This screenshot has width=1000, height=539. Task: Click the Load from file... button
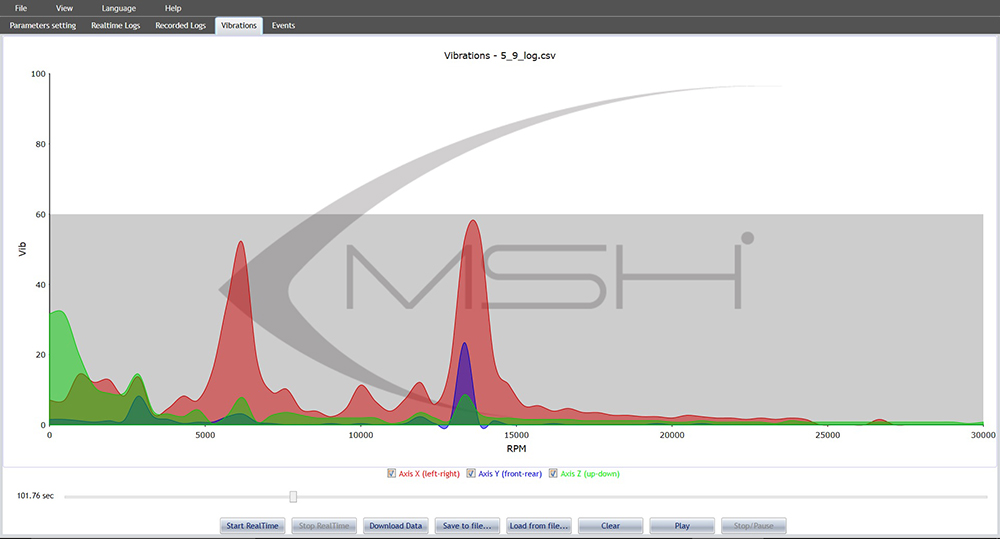coord(539,526)
